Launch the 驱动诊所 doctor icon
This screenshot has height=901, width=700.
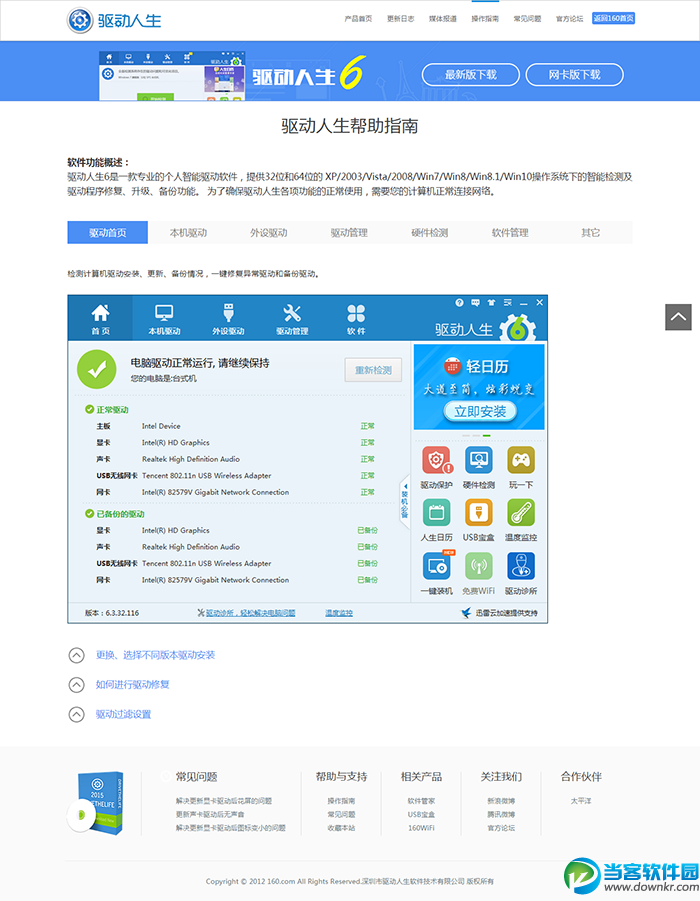[521, 566]
